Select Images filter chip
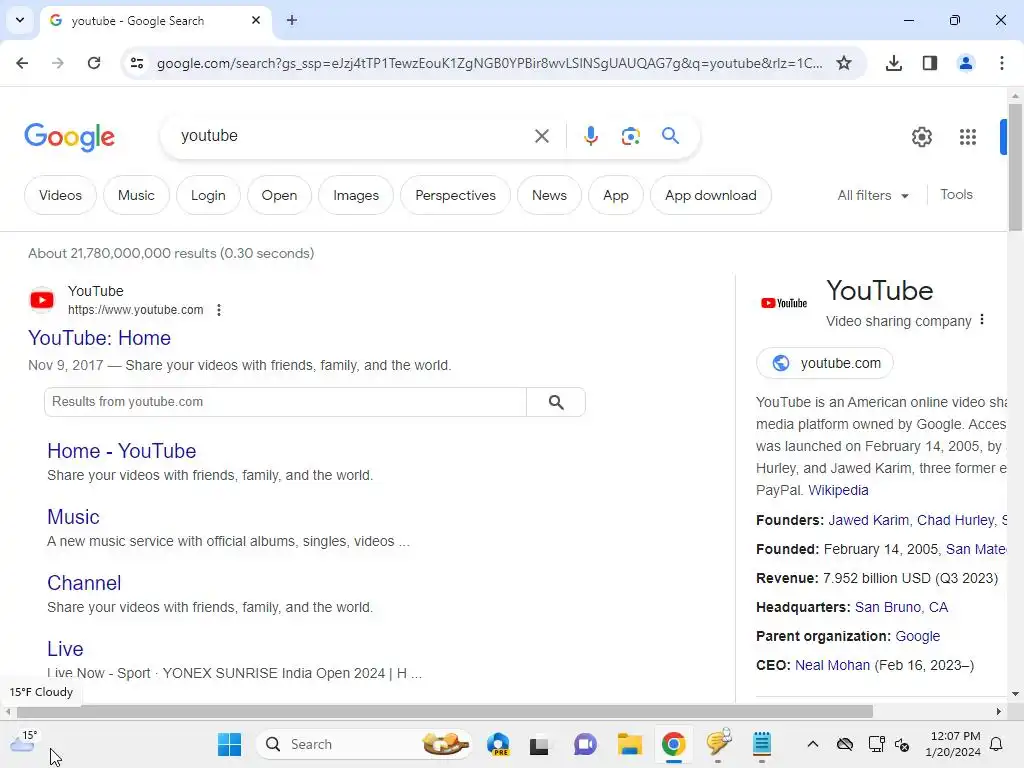1024x768 pixels. (355, 195)
